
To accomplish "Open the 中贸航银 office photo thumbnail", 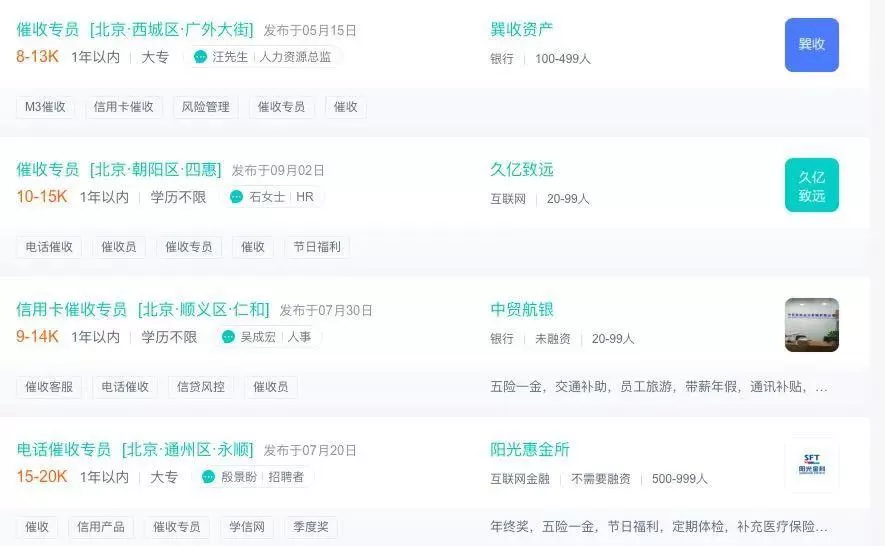I will [812, 325].
